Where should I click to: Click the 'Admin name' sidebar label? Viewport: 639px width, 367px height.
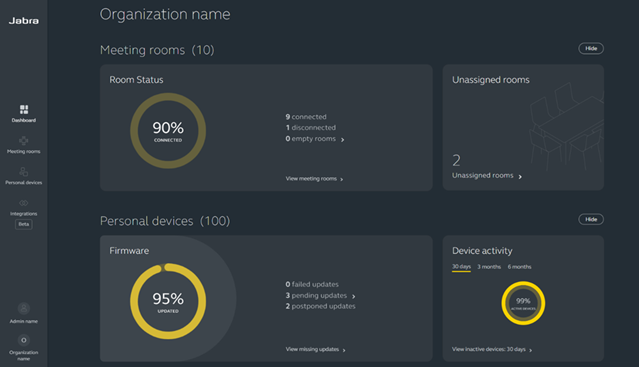pos(24,321)
